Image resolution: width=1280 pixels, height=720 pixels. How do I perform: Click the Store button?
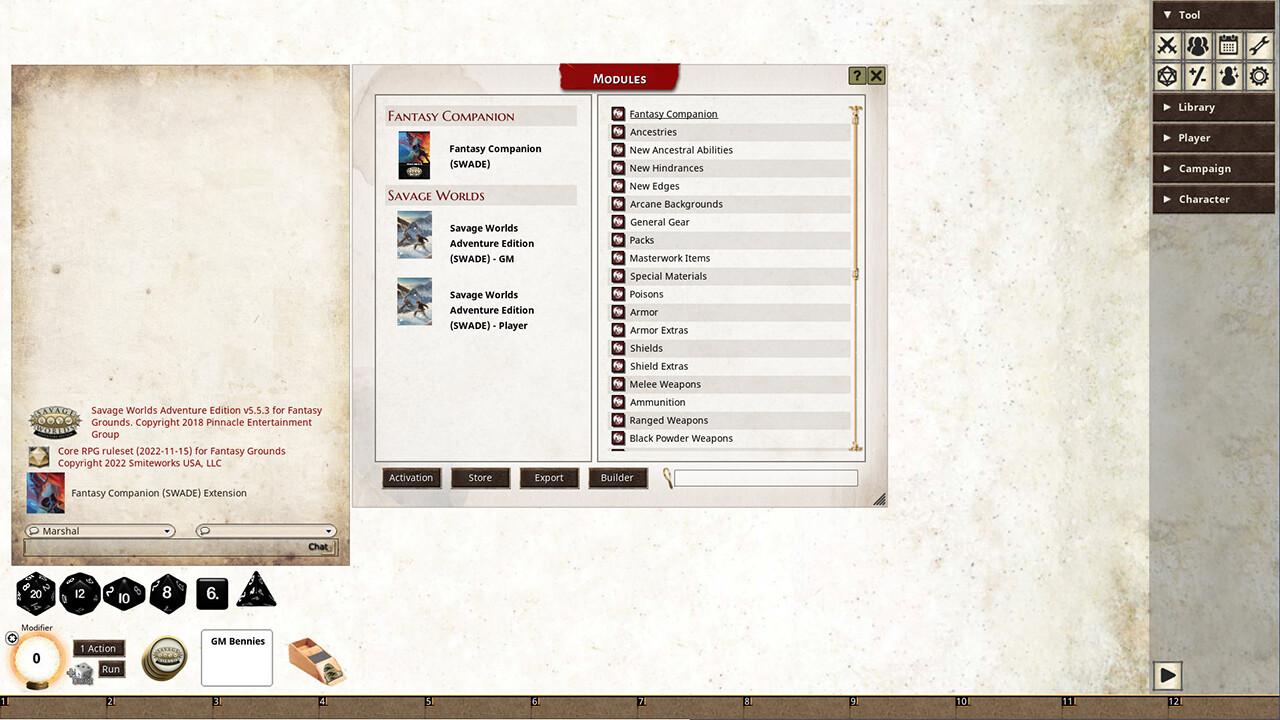pos(480,478)
